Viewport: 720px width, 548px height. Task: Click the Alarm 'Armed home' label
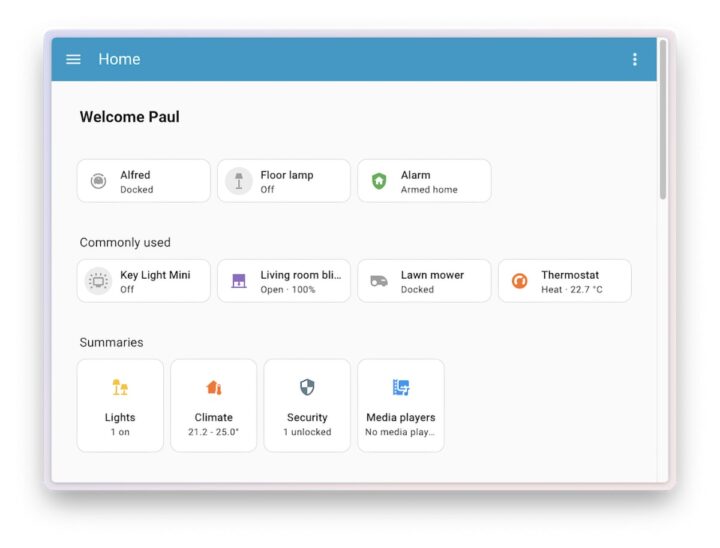pos(429,189)
